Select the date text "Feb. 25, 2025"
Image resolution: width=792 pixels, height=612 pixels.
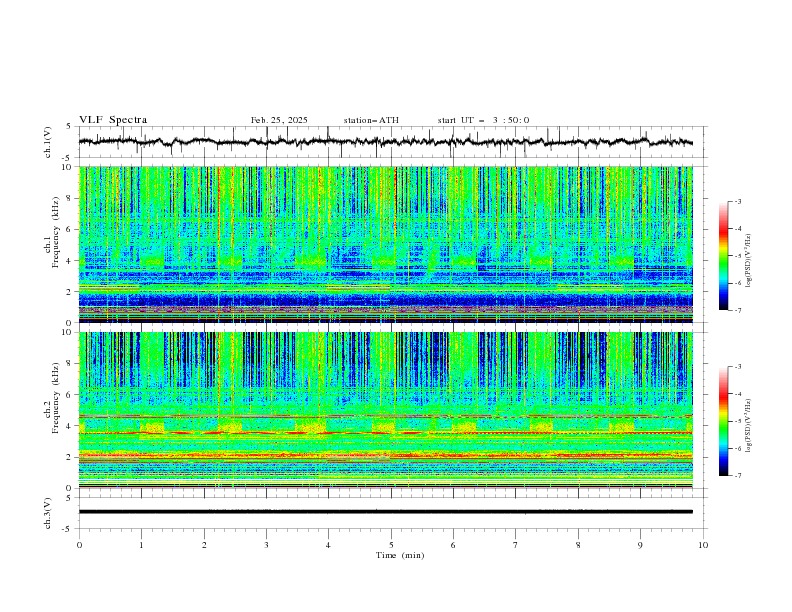(x=279, y=120)
